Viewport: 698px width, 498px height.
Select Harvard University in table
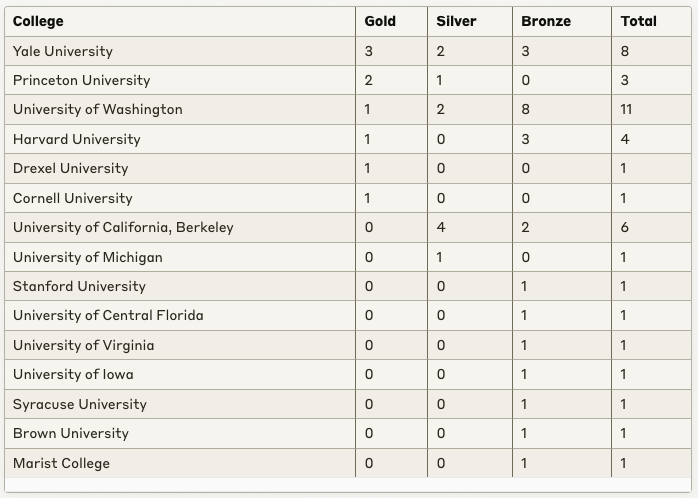180,139
